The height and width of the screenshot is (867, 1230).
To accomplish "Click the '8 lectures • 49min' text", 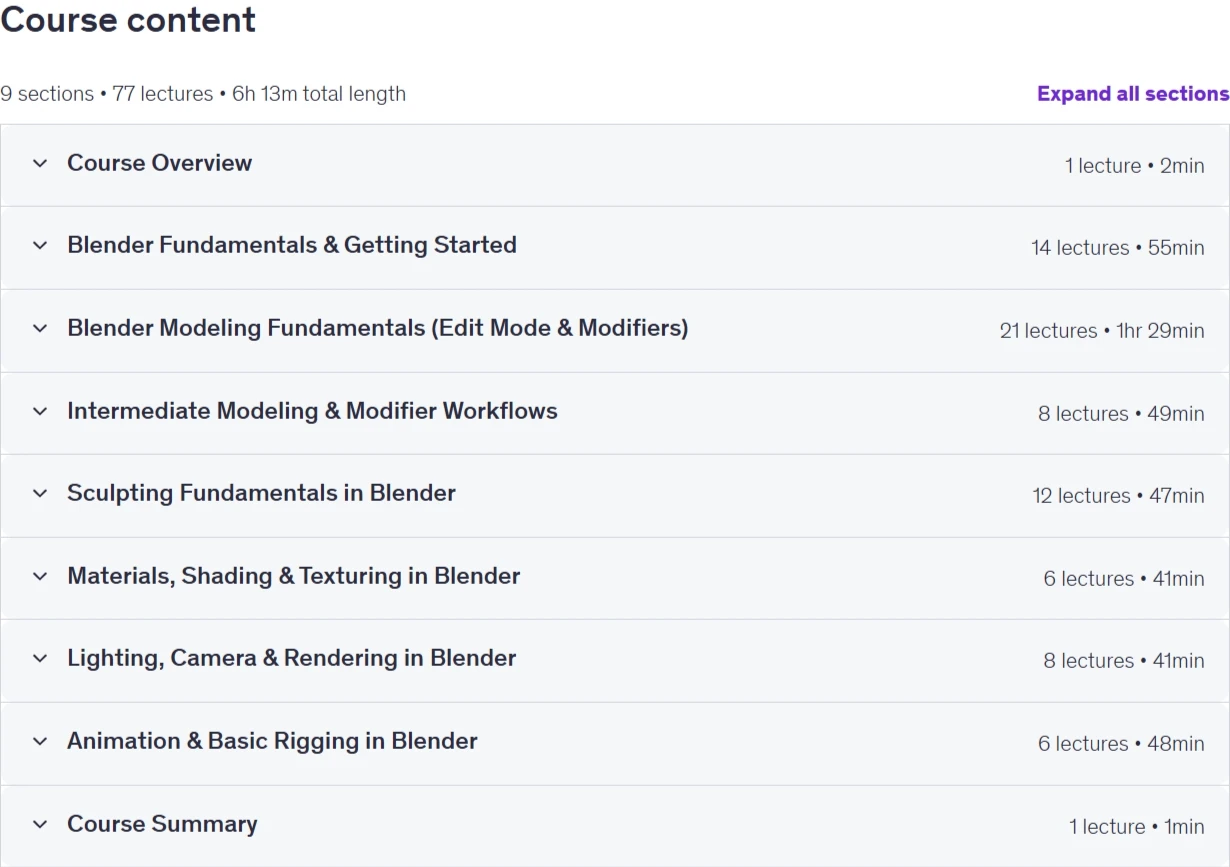I will pos(1121,414).
